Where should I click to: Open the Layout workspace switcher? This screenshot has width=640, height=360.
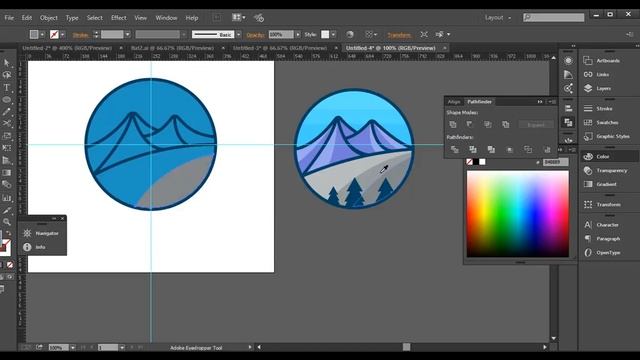tap(498, 18)
